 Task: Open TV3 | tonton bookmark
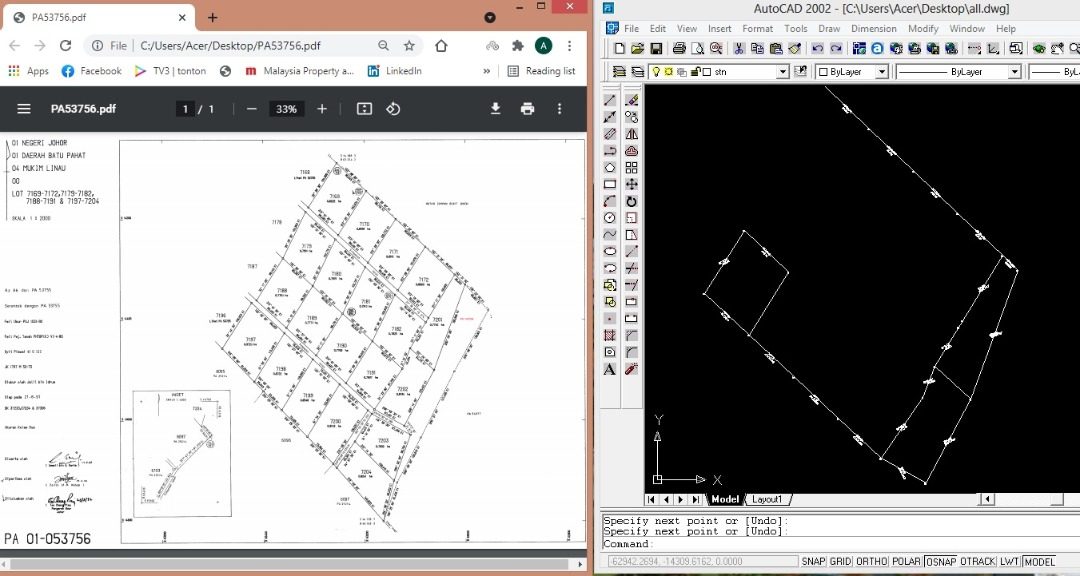point(170,71)
